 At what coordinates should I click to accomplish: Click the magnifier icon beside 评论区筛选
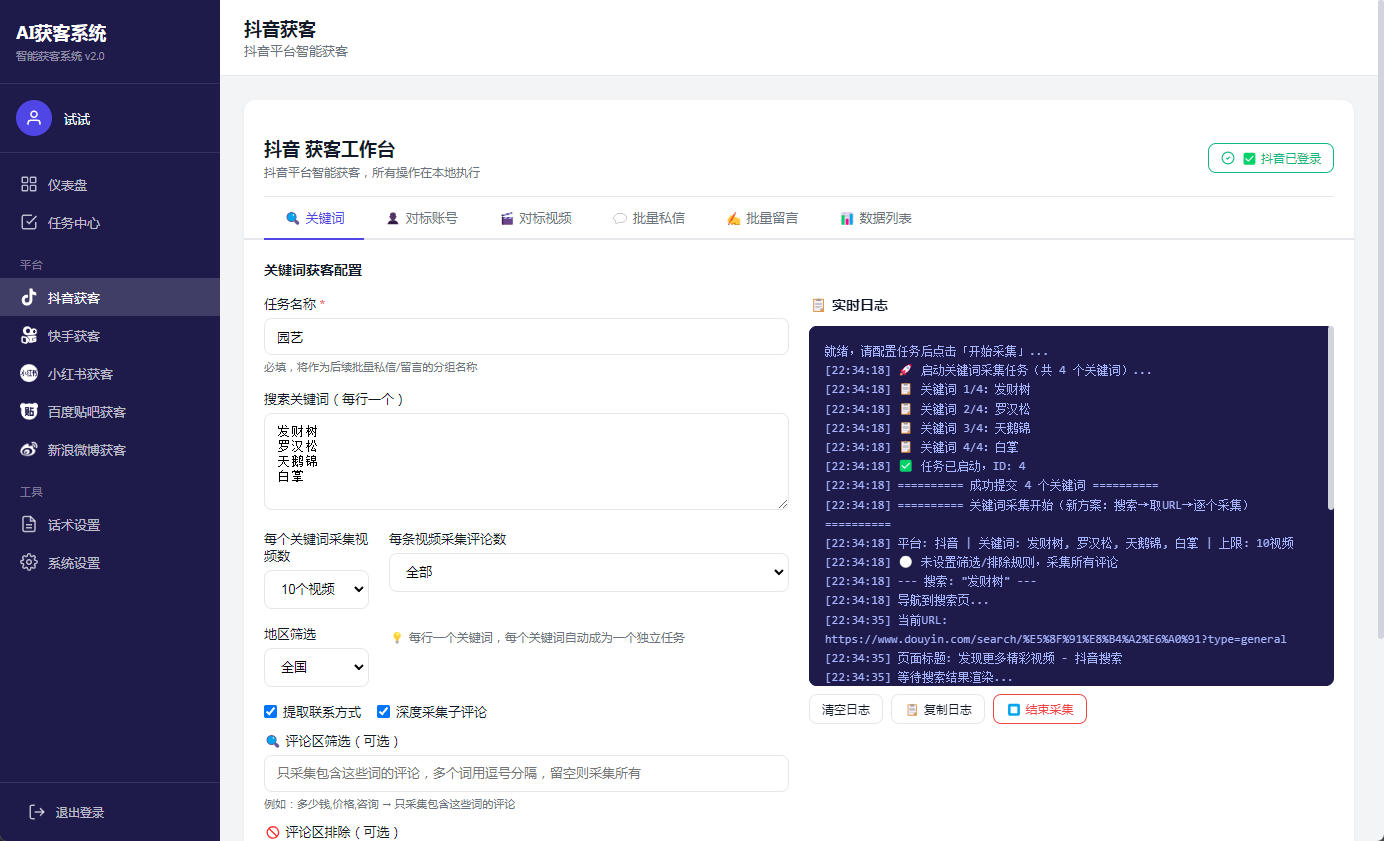[272, 741]
